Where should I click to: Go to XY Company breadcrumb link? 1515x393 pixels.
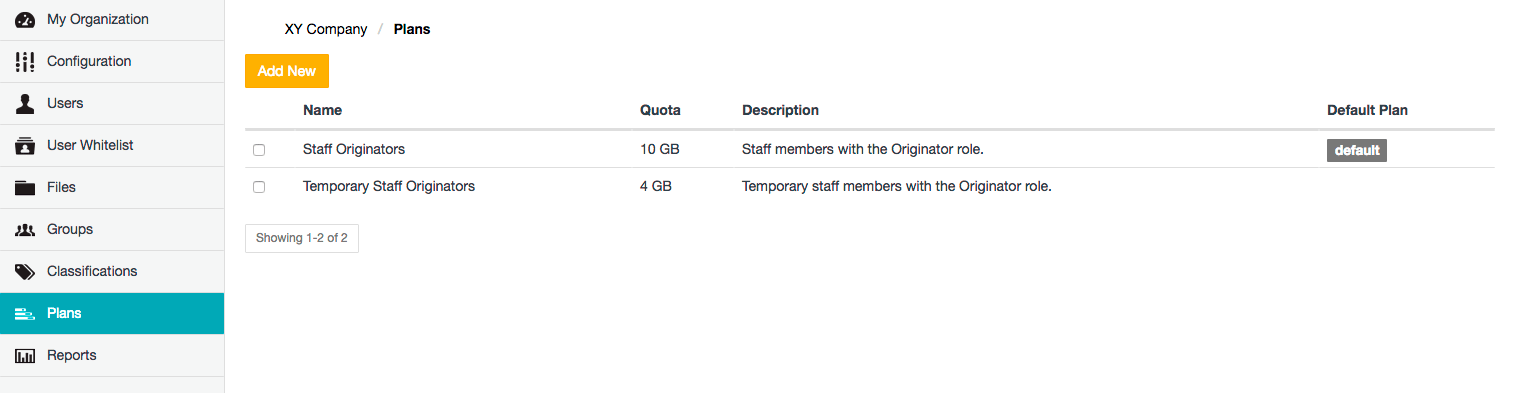pyautogui.click(x=326, y=29)
